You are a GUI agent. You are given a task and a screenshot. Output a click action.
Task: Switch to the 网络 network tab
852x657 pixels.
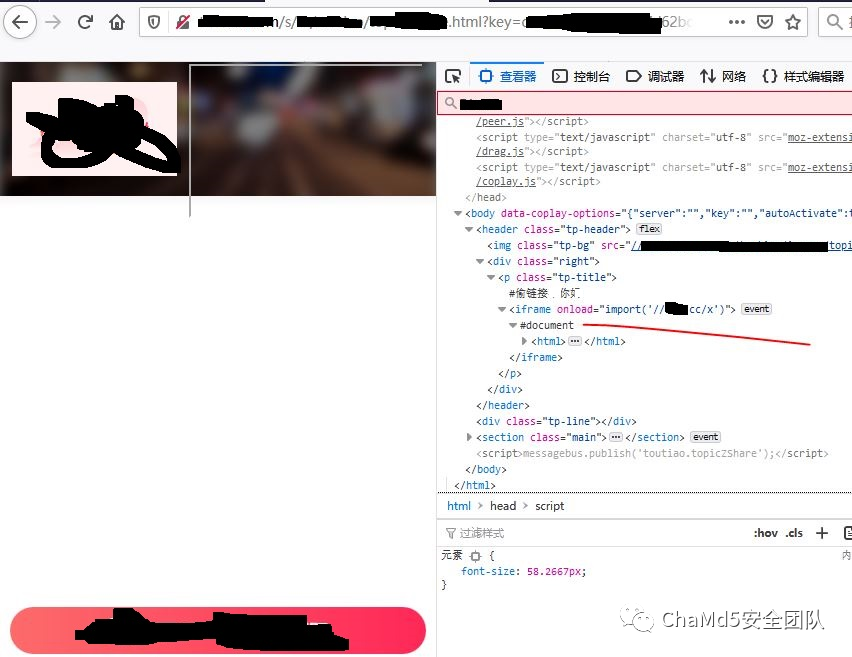[723, 77]
